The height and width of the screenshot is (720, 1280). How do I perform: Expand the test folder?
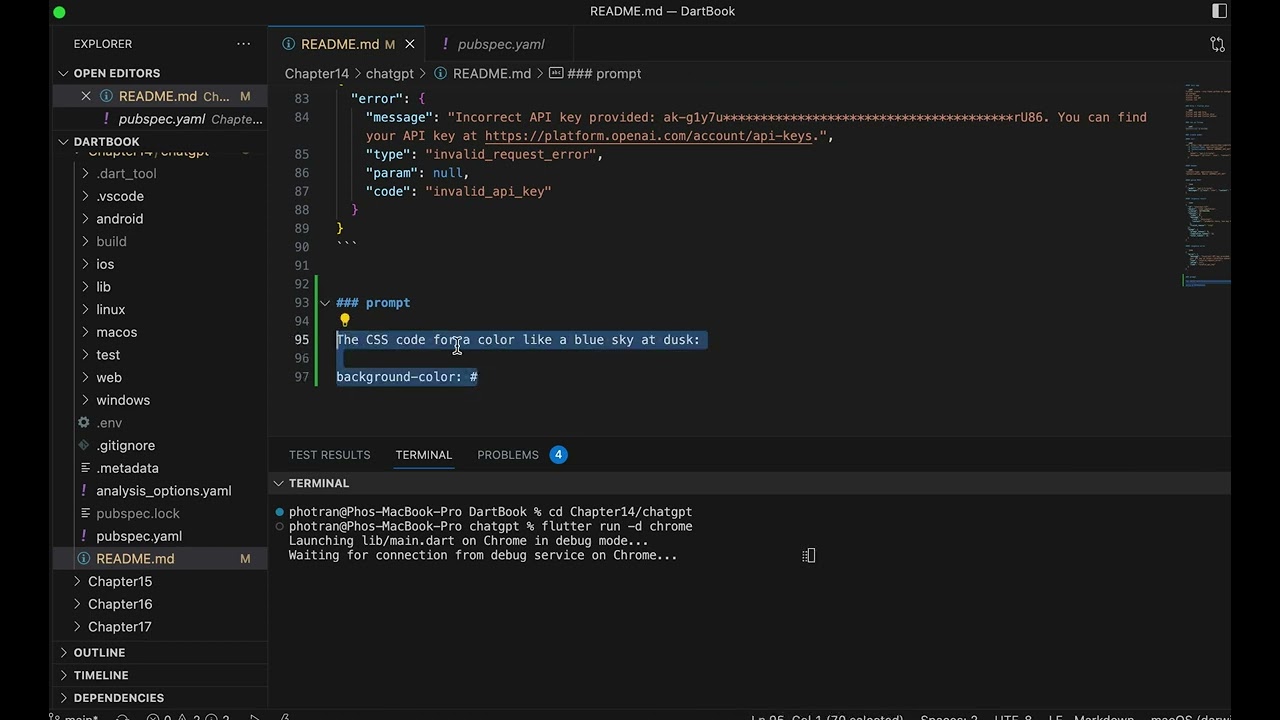[x=85, y=355]
